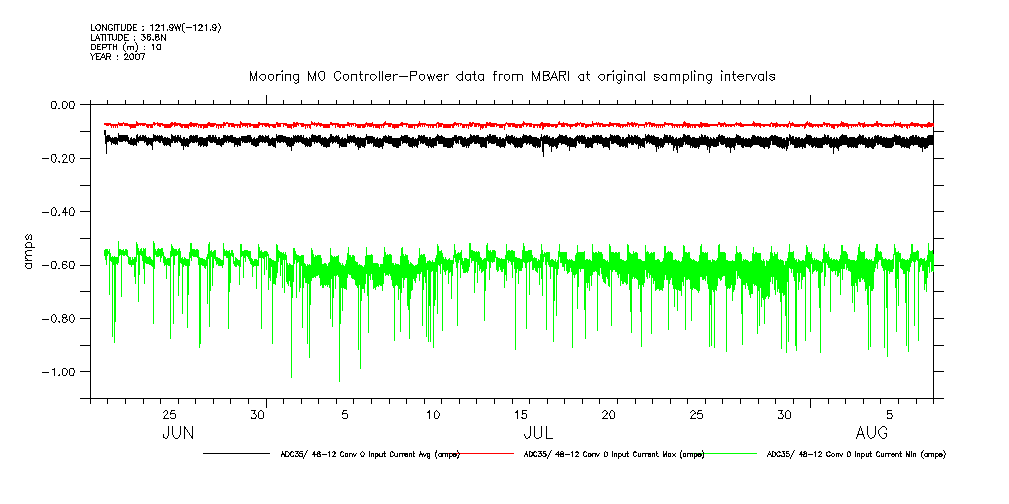Select the Input Current Max legend entry

[614, 454]
